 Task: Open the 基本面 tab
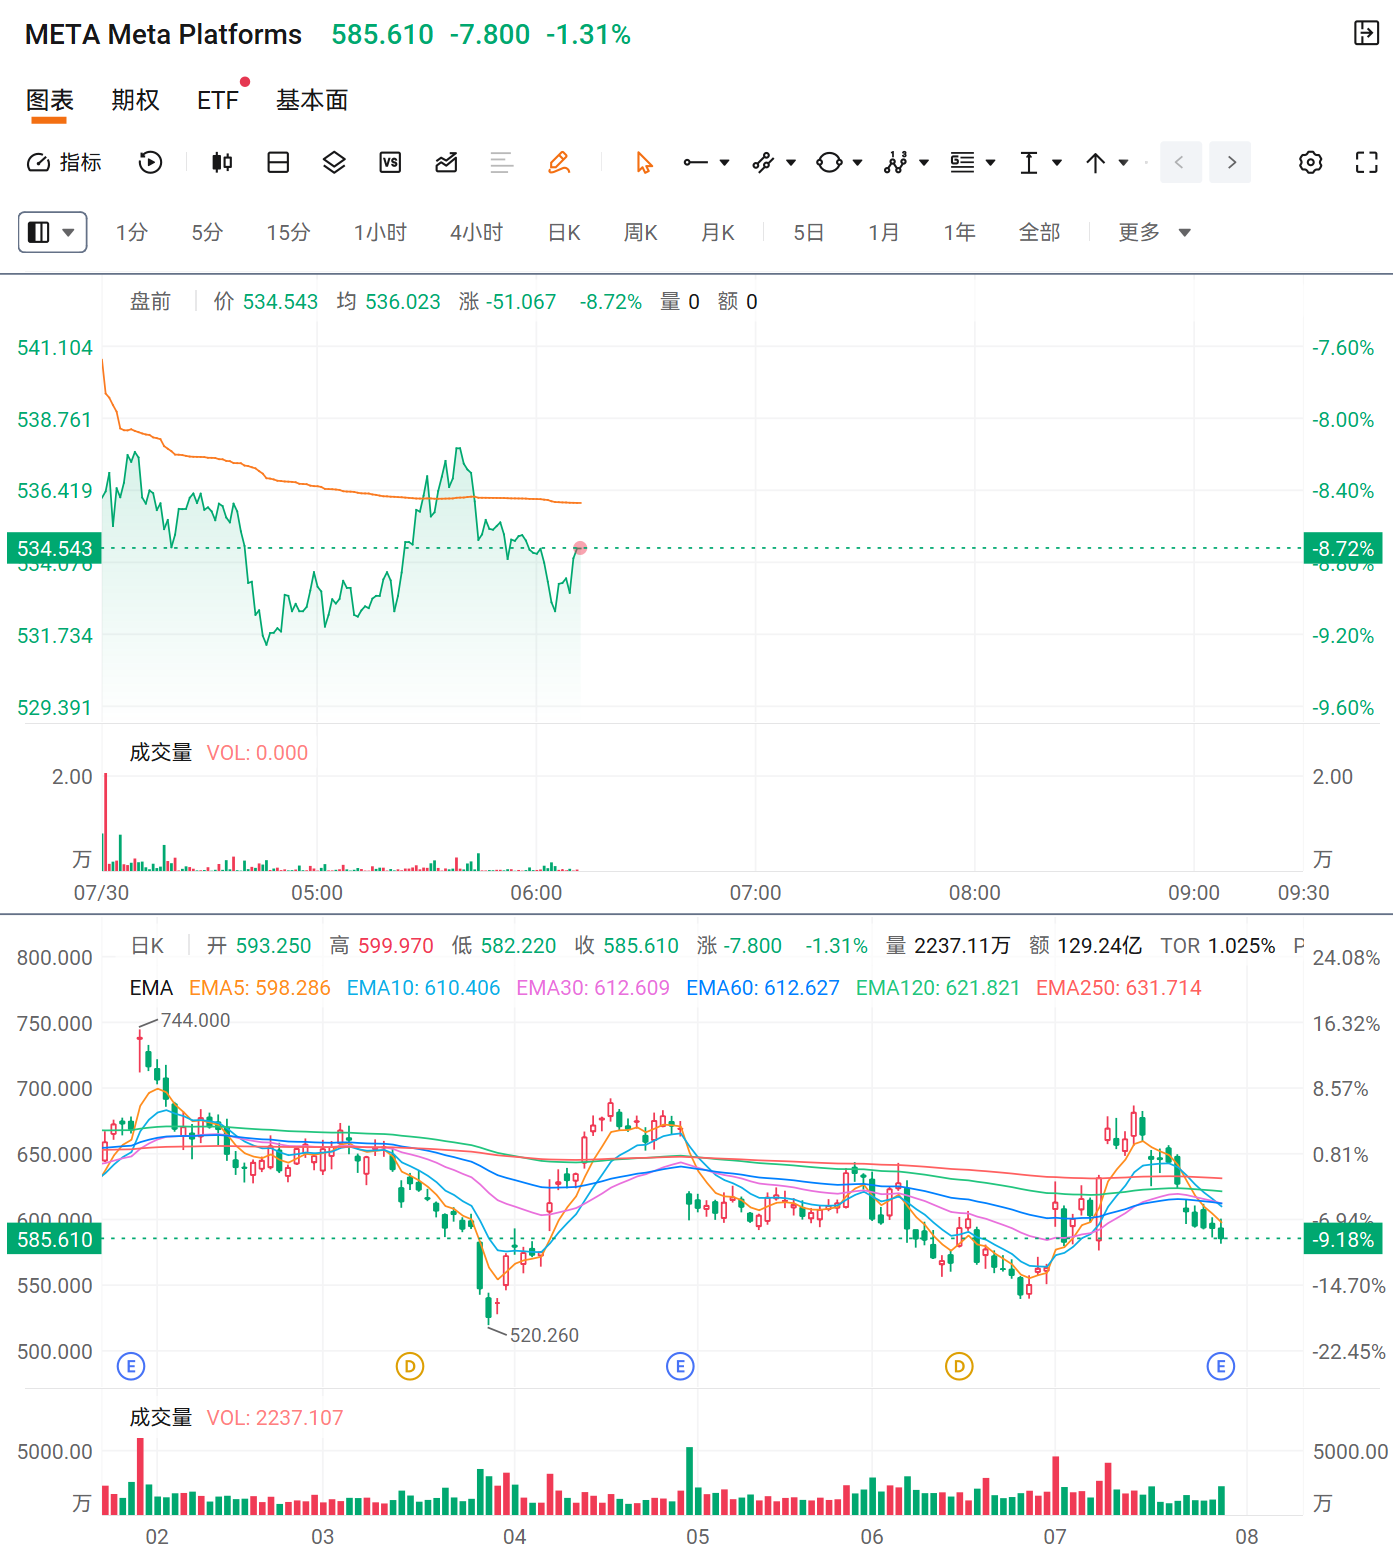pyautogui.click(x=312, y=100)
